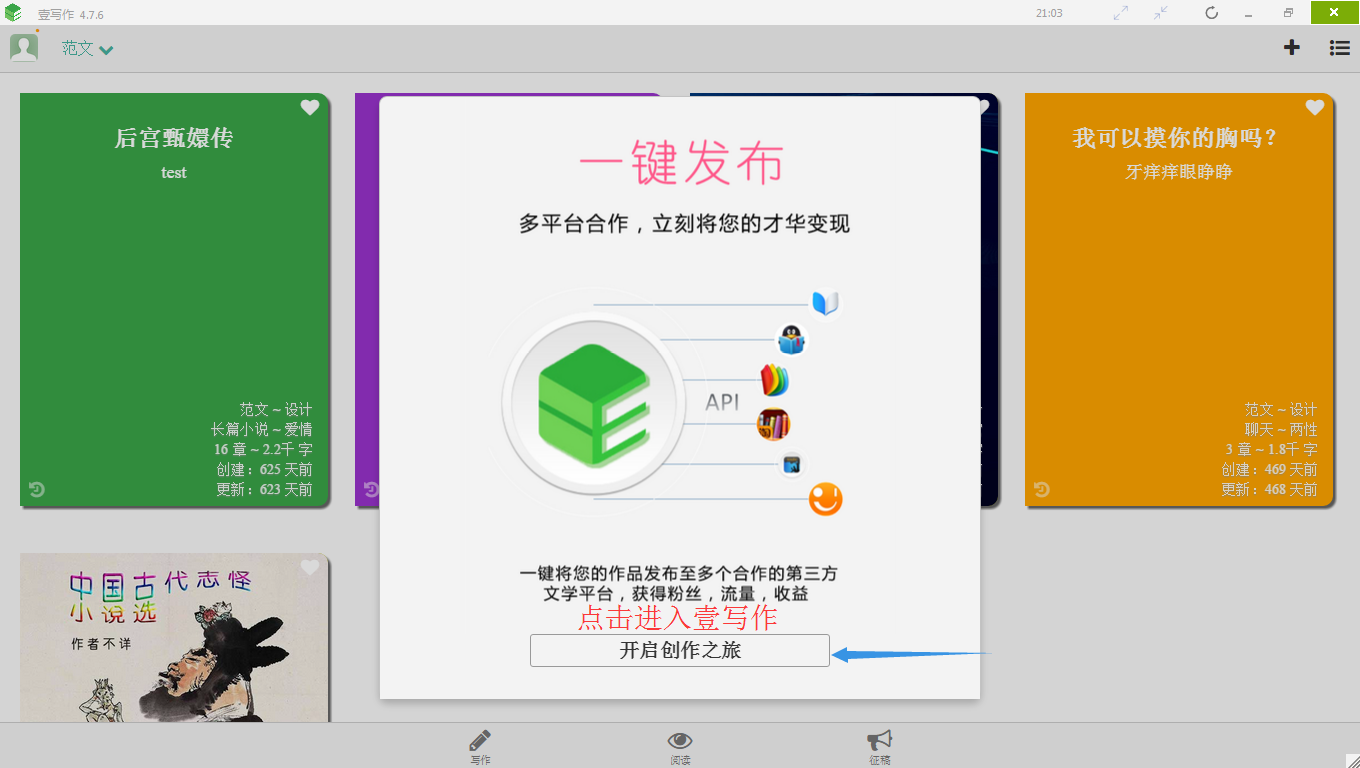The image size is (1360, 768).
Task: Switch to the 写作 pencil tab
Action: [480, 747]
